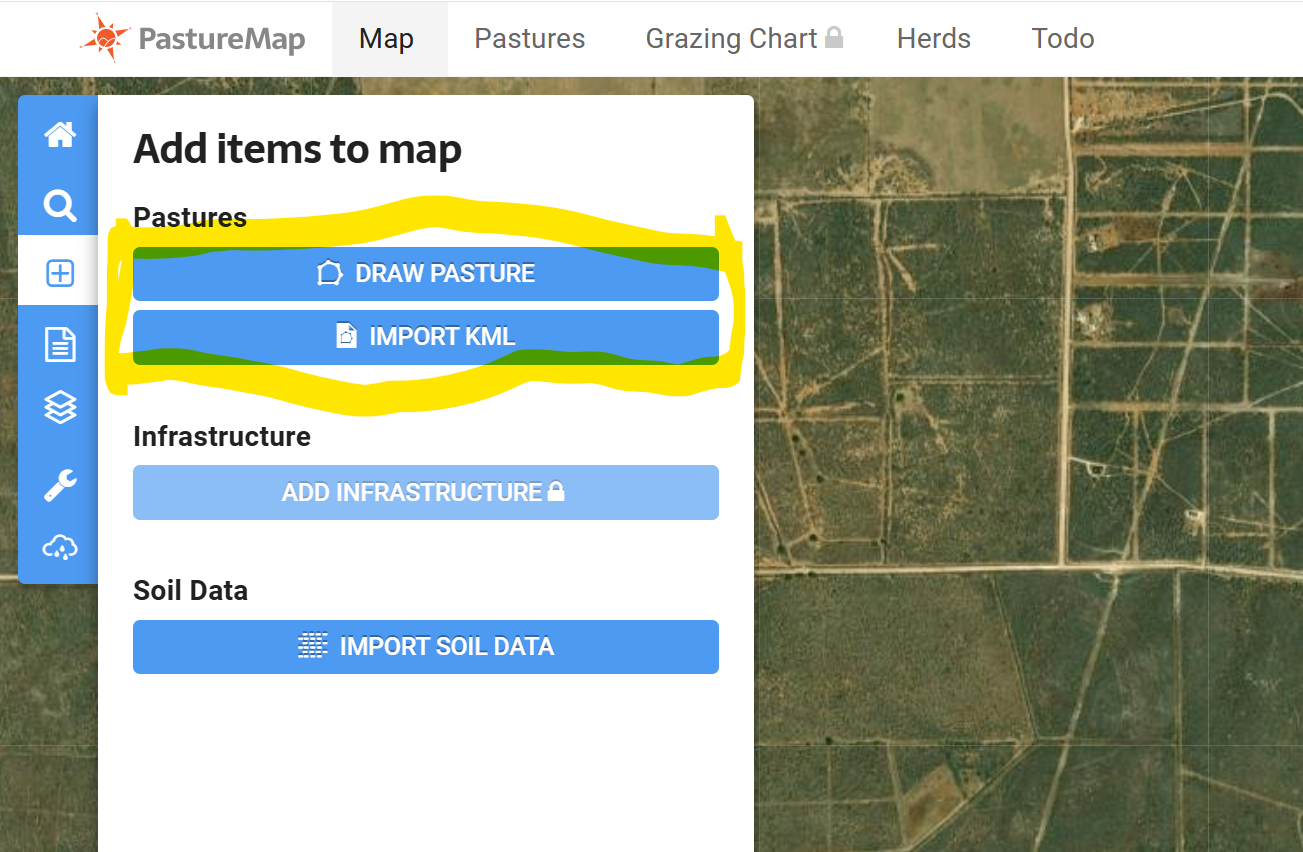Open the Home icon in sidebar

(x=60, y=135)
